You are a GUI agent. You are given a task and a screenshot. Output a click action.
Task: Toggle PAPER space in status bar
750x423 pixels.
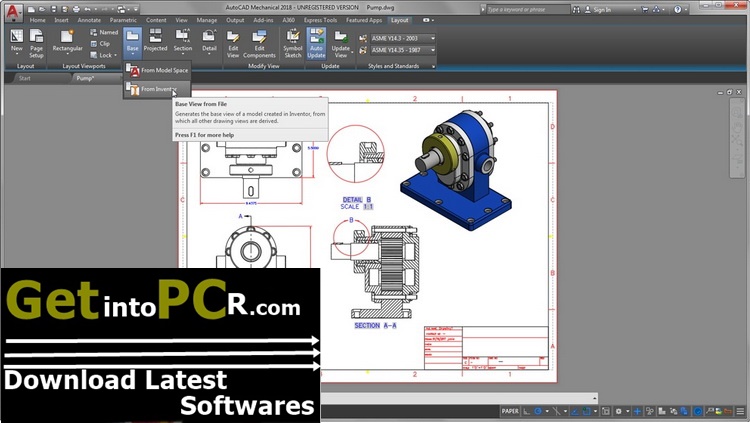pos(510,411)
